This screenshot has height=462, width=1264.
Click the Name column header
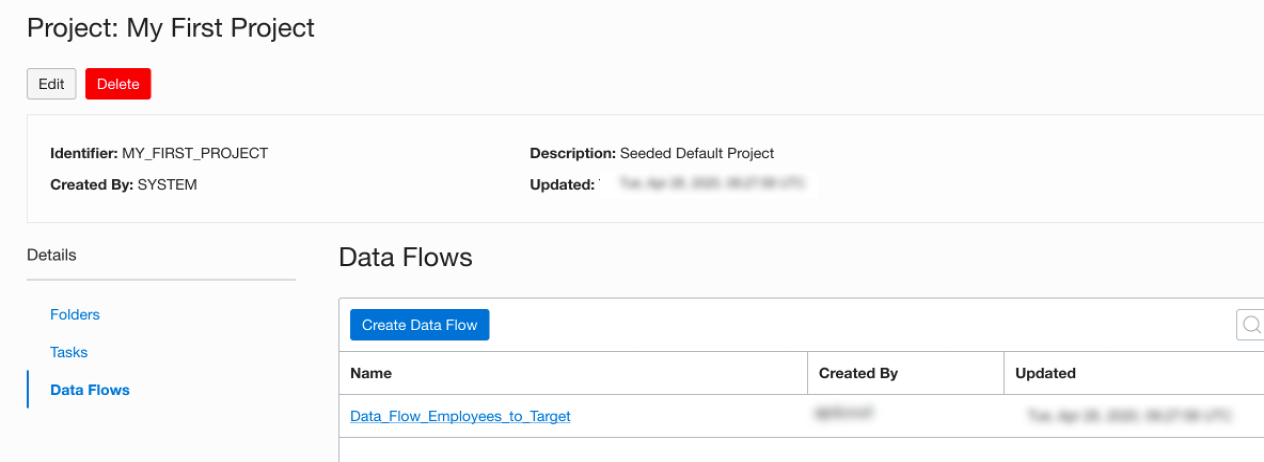pyautogui.click(x=371, y=373)
